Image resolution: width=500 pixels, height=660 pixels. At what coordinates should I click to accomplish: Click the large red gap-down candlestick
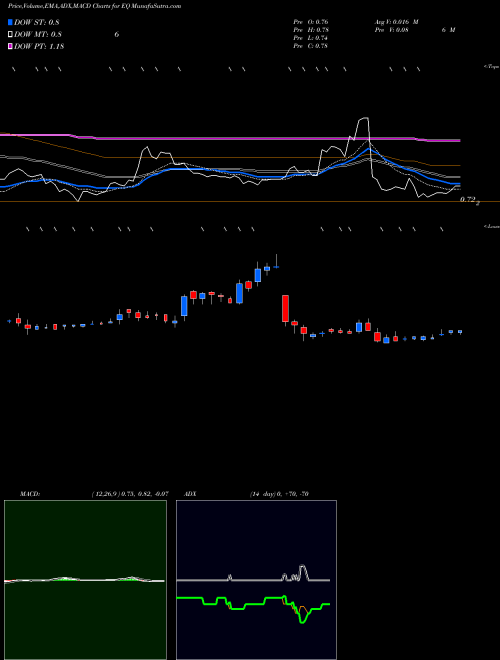pyautogui.click(x=285, y=309)
